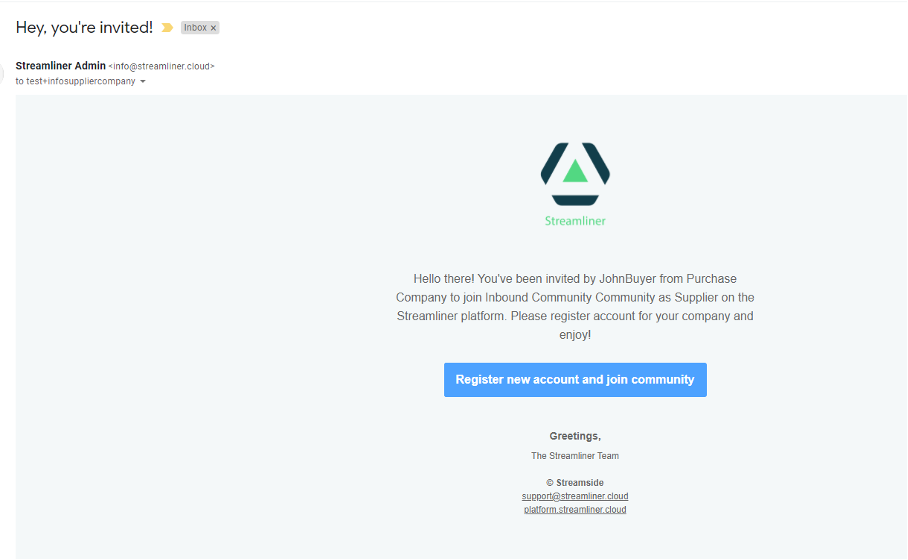Click the invitation message paragraph
This screenshot has height=560, width=908.
pos(575,307)
